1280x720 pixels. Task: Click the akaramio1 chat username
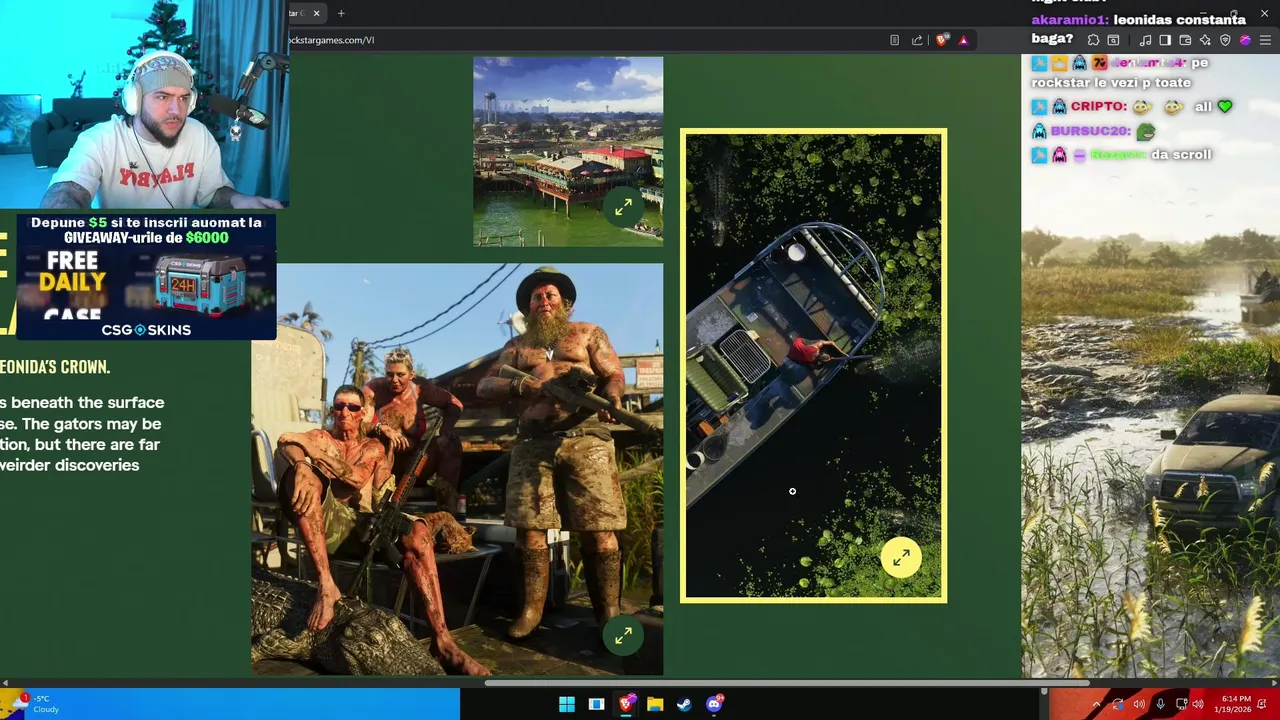(1069, 20)
